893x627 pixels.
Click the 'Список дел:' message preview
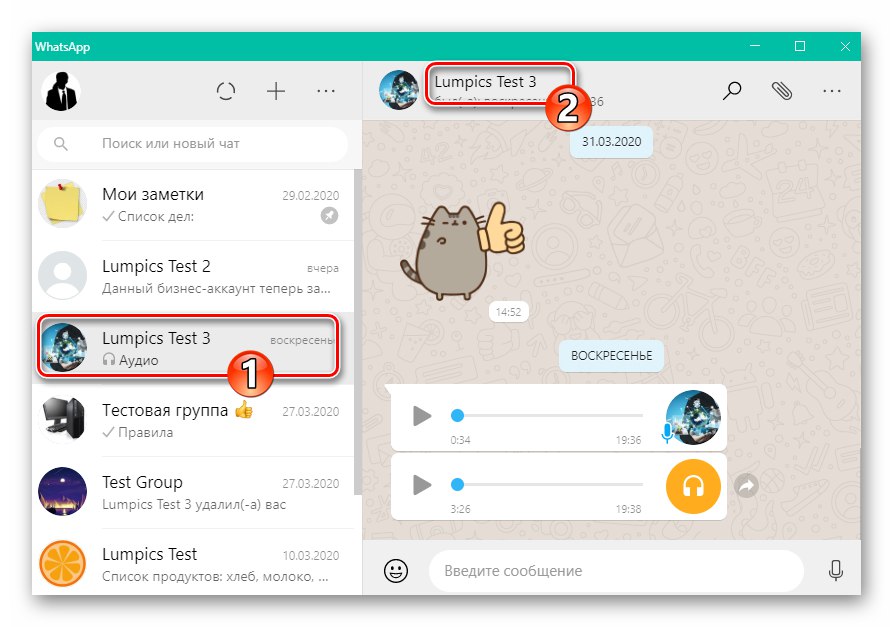[x=155, y=216]
